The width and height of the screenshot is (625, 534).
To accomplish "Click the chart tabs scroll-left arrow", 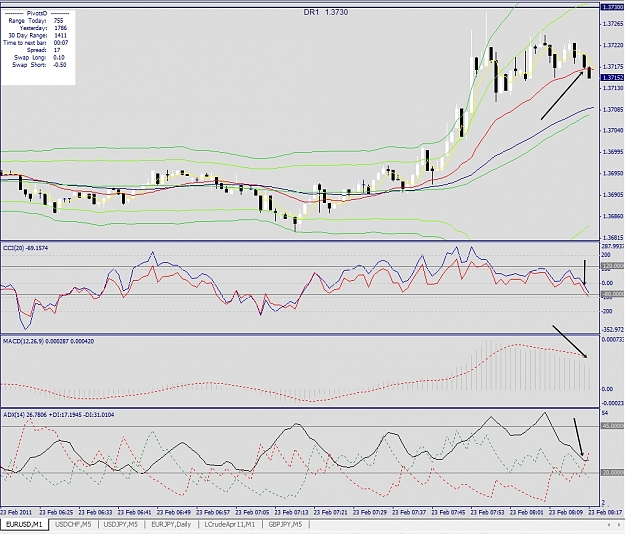I will (609, 524).
